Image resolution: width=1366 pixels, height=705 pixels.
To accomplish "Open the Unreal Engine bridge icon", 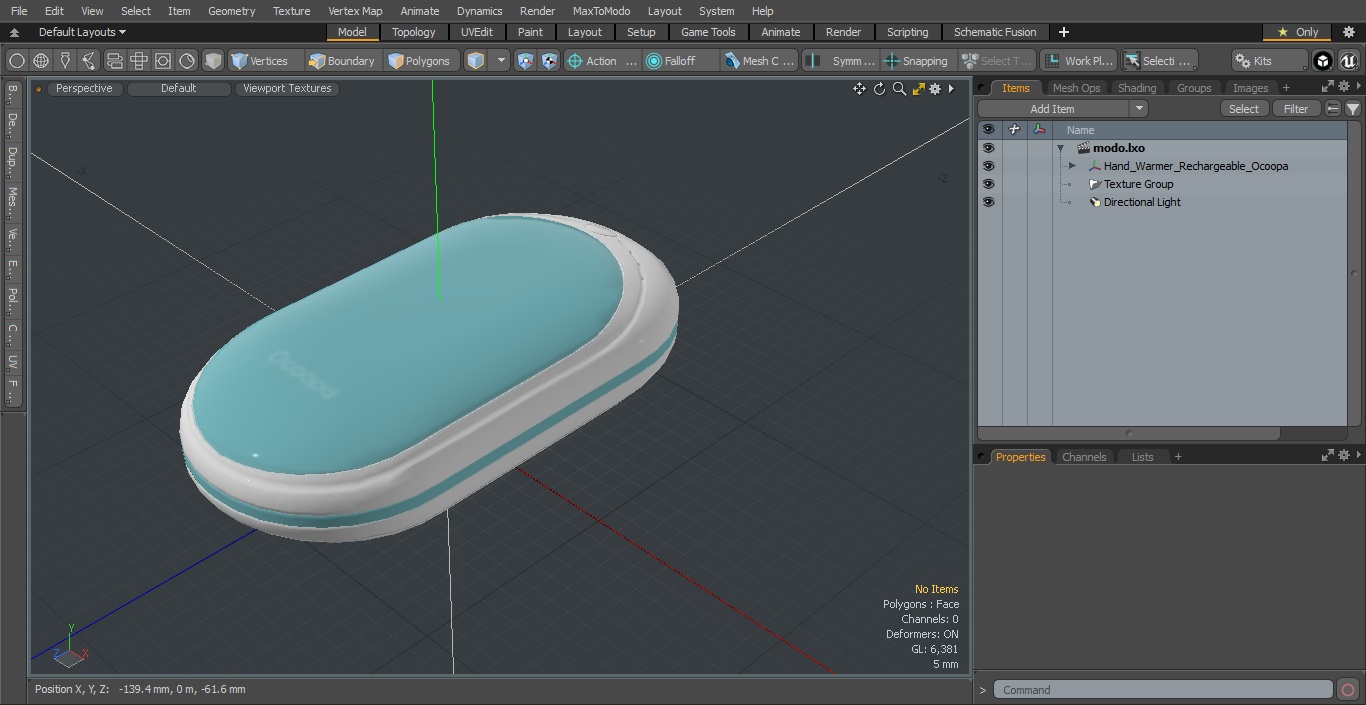I will [1349, 61].
